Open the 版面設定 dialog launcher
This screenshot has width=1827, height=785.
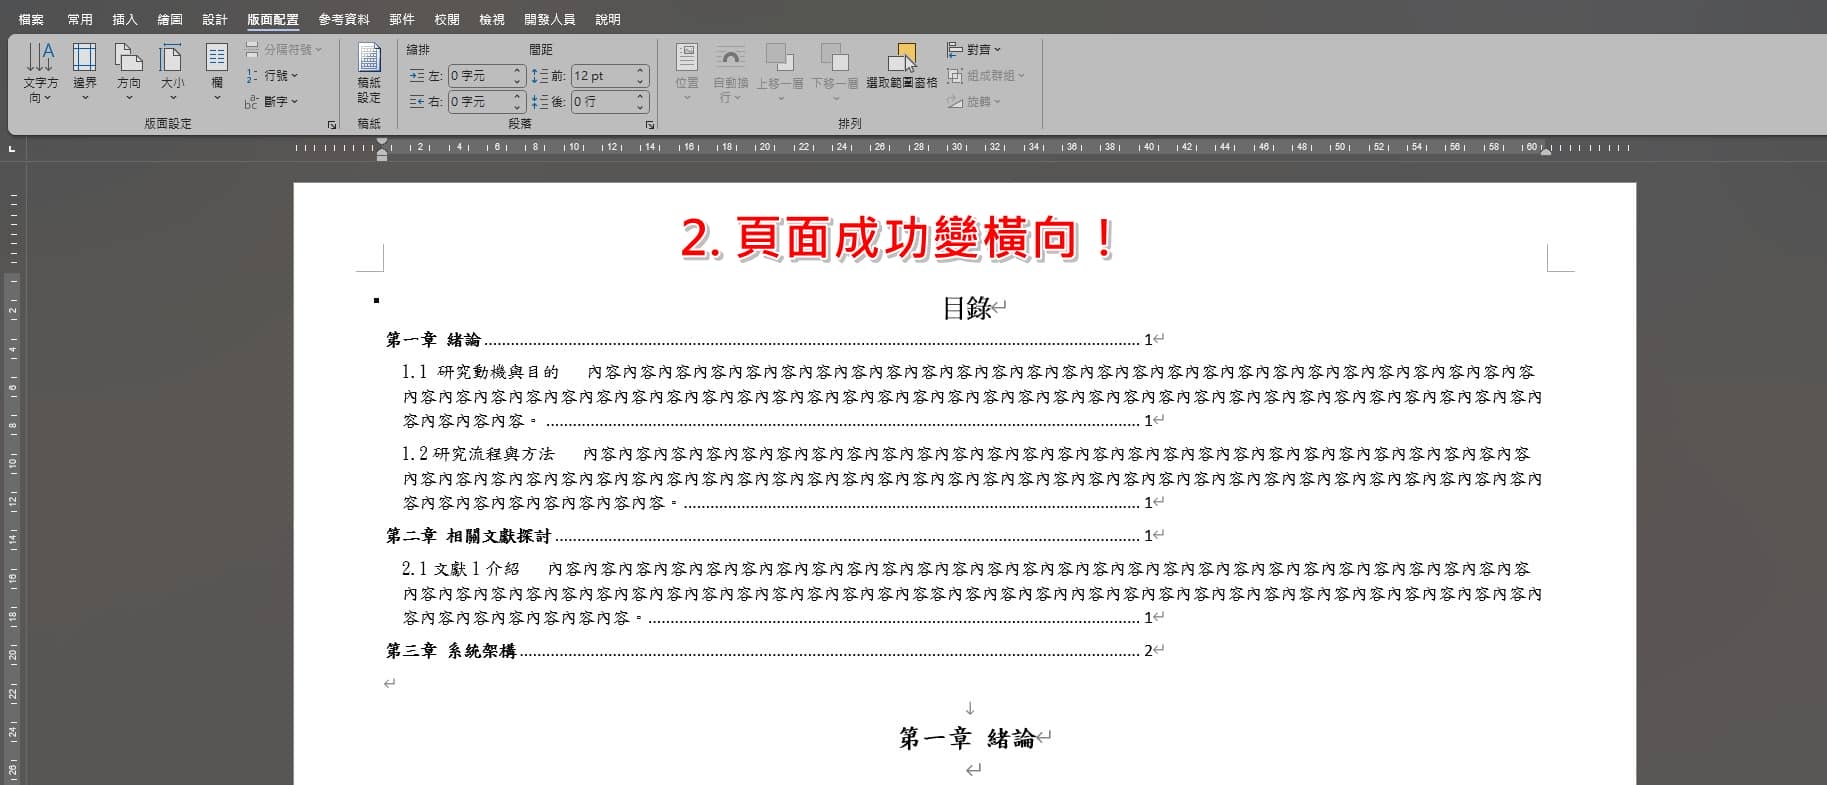(x=332, y=125)
